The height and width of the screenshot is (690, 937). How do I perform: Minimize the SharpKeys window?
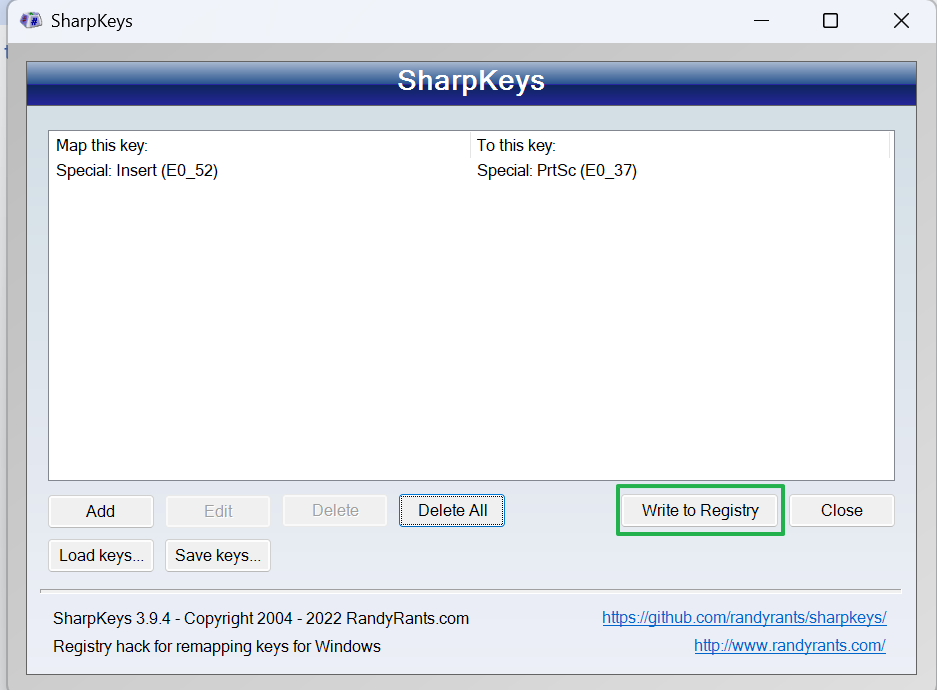[x=761, y=21]
